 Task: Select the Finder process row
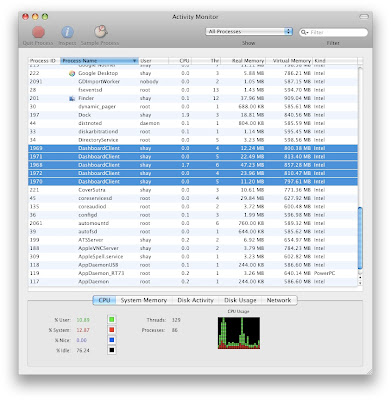coord(193,98)
